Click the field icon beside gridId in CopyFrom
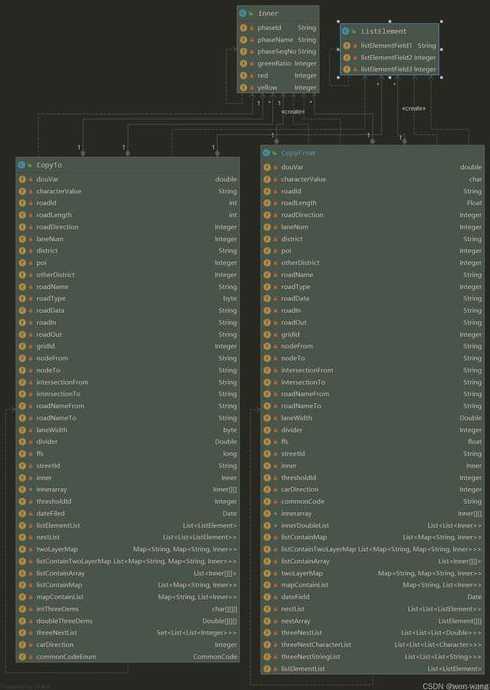 click(x=267, y=334)
